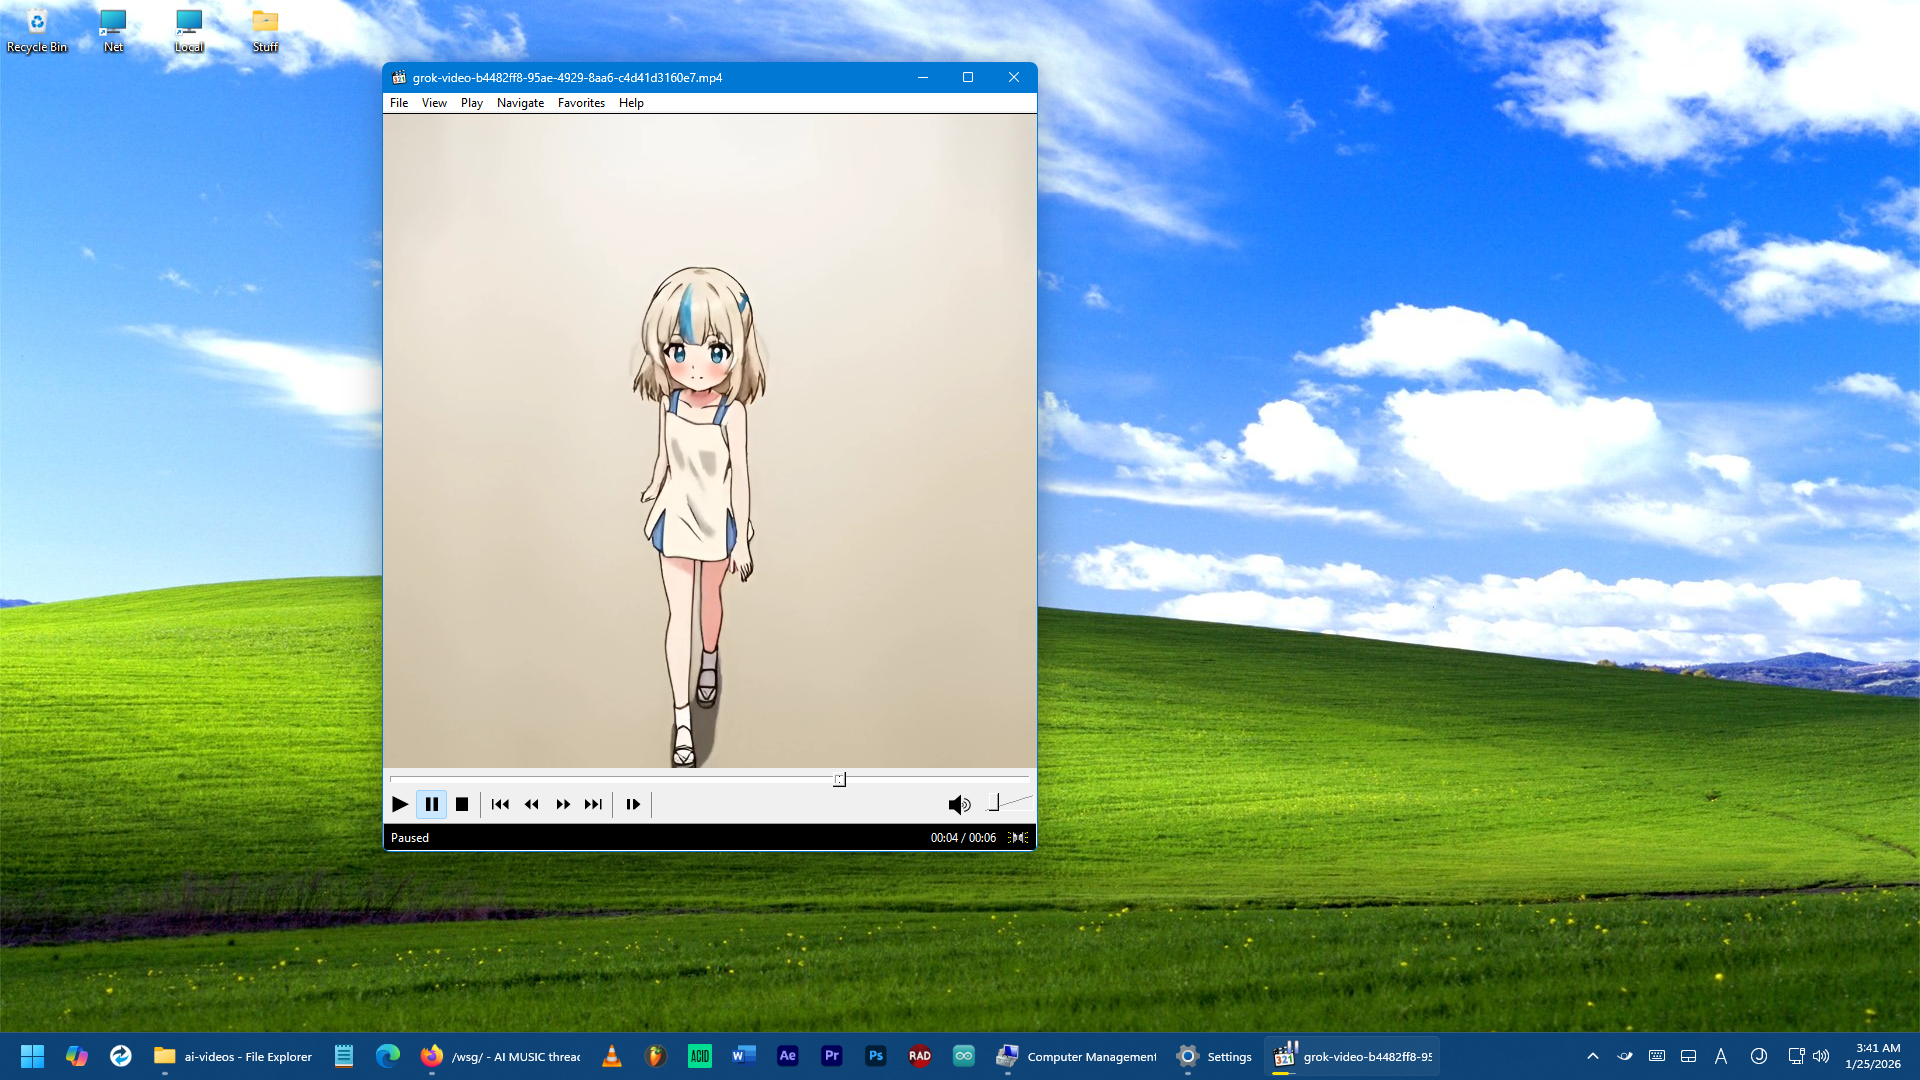This screenshot has height=1080, width=1920.
Task: Expand the Play menu
Action: click(471, 103)
